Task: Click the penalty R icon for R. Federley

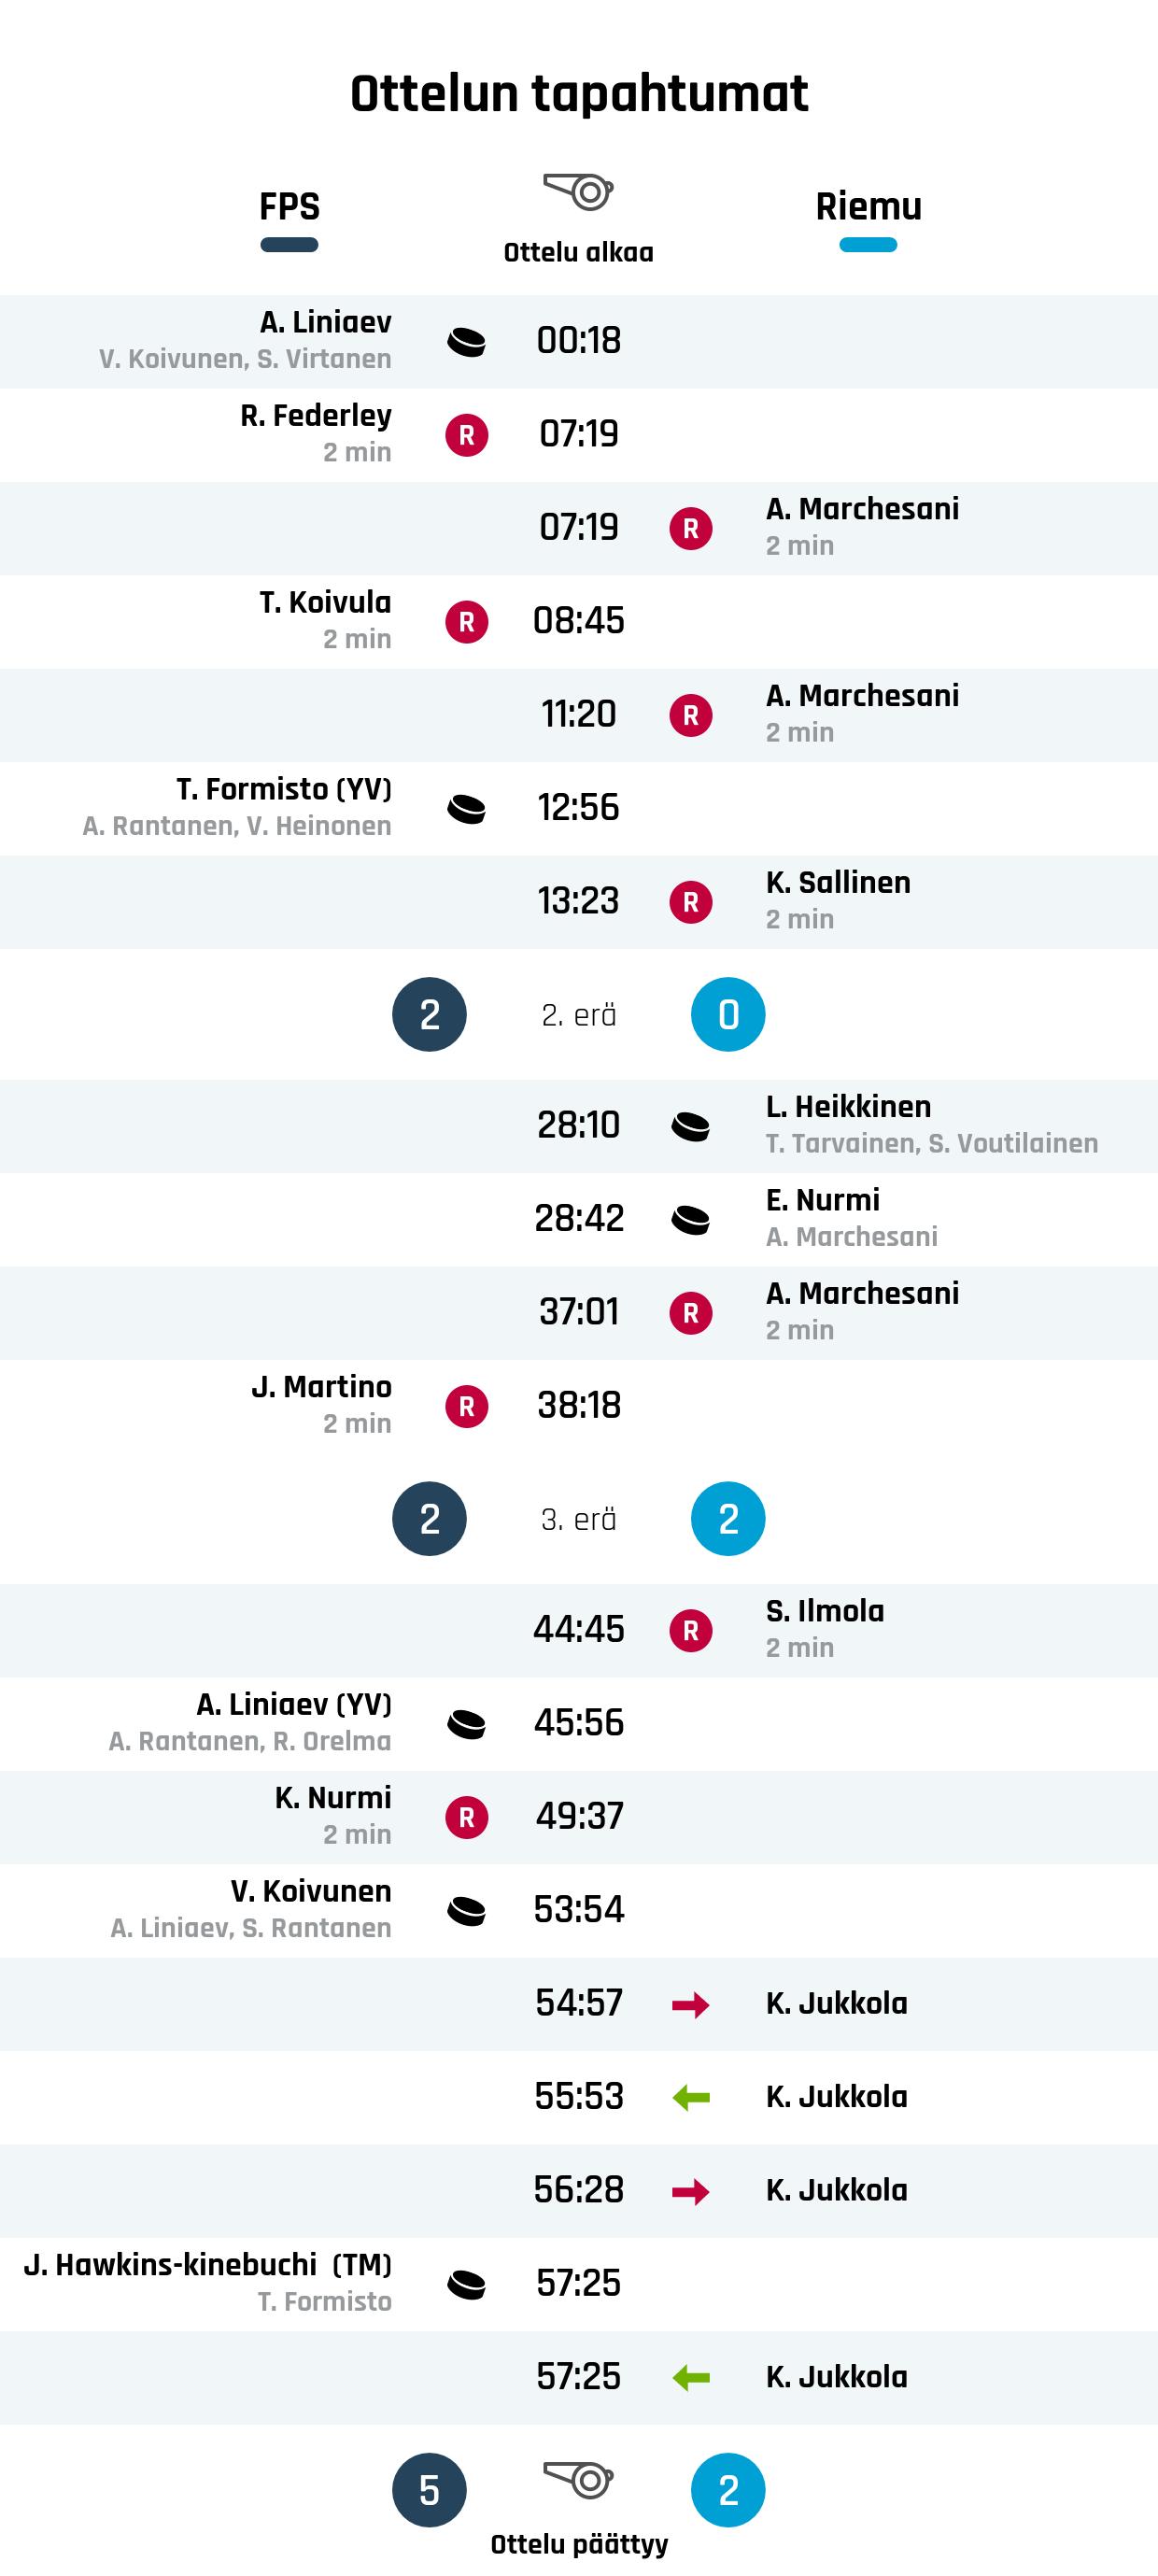Action: coord(466,435)
